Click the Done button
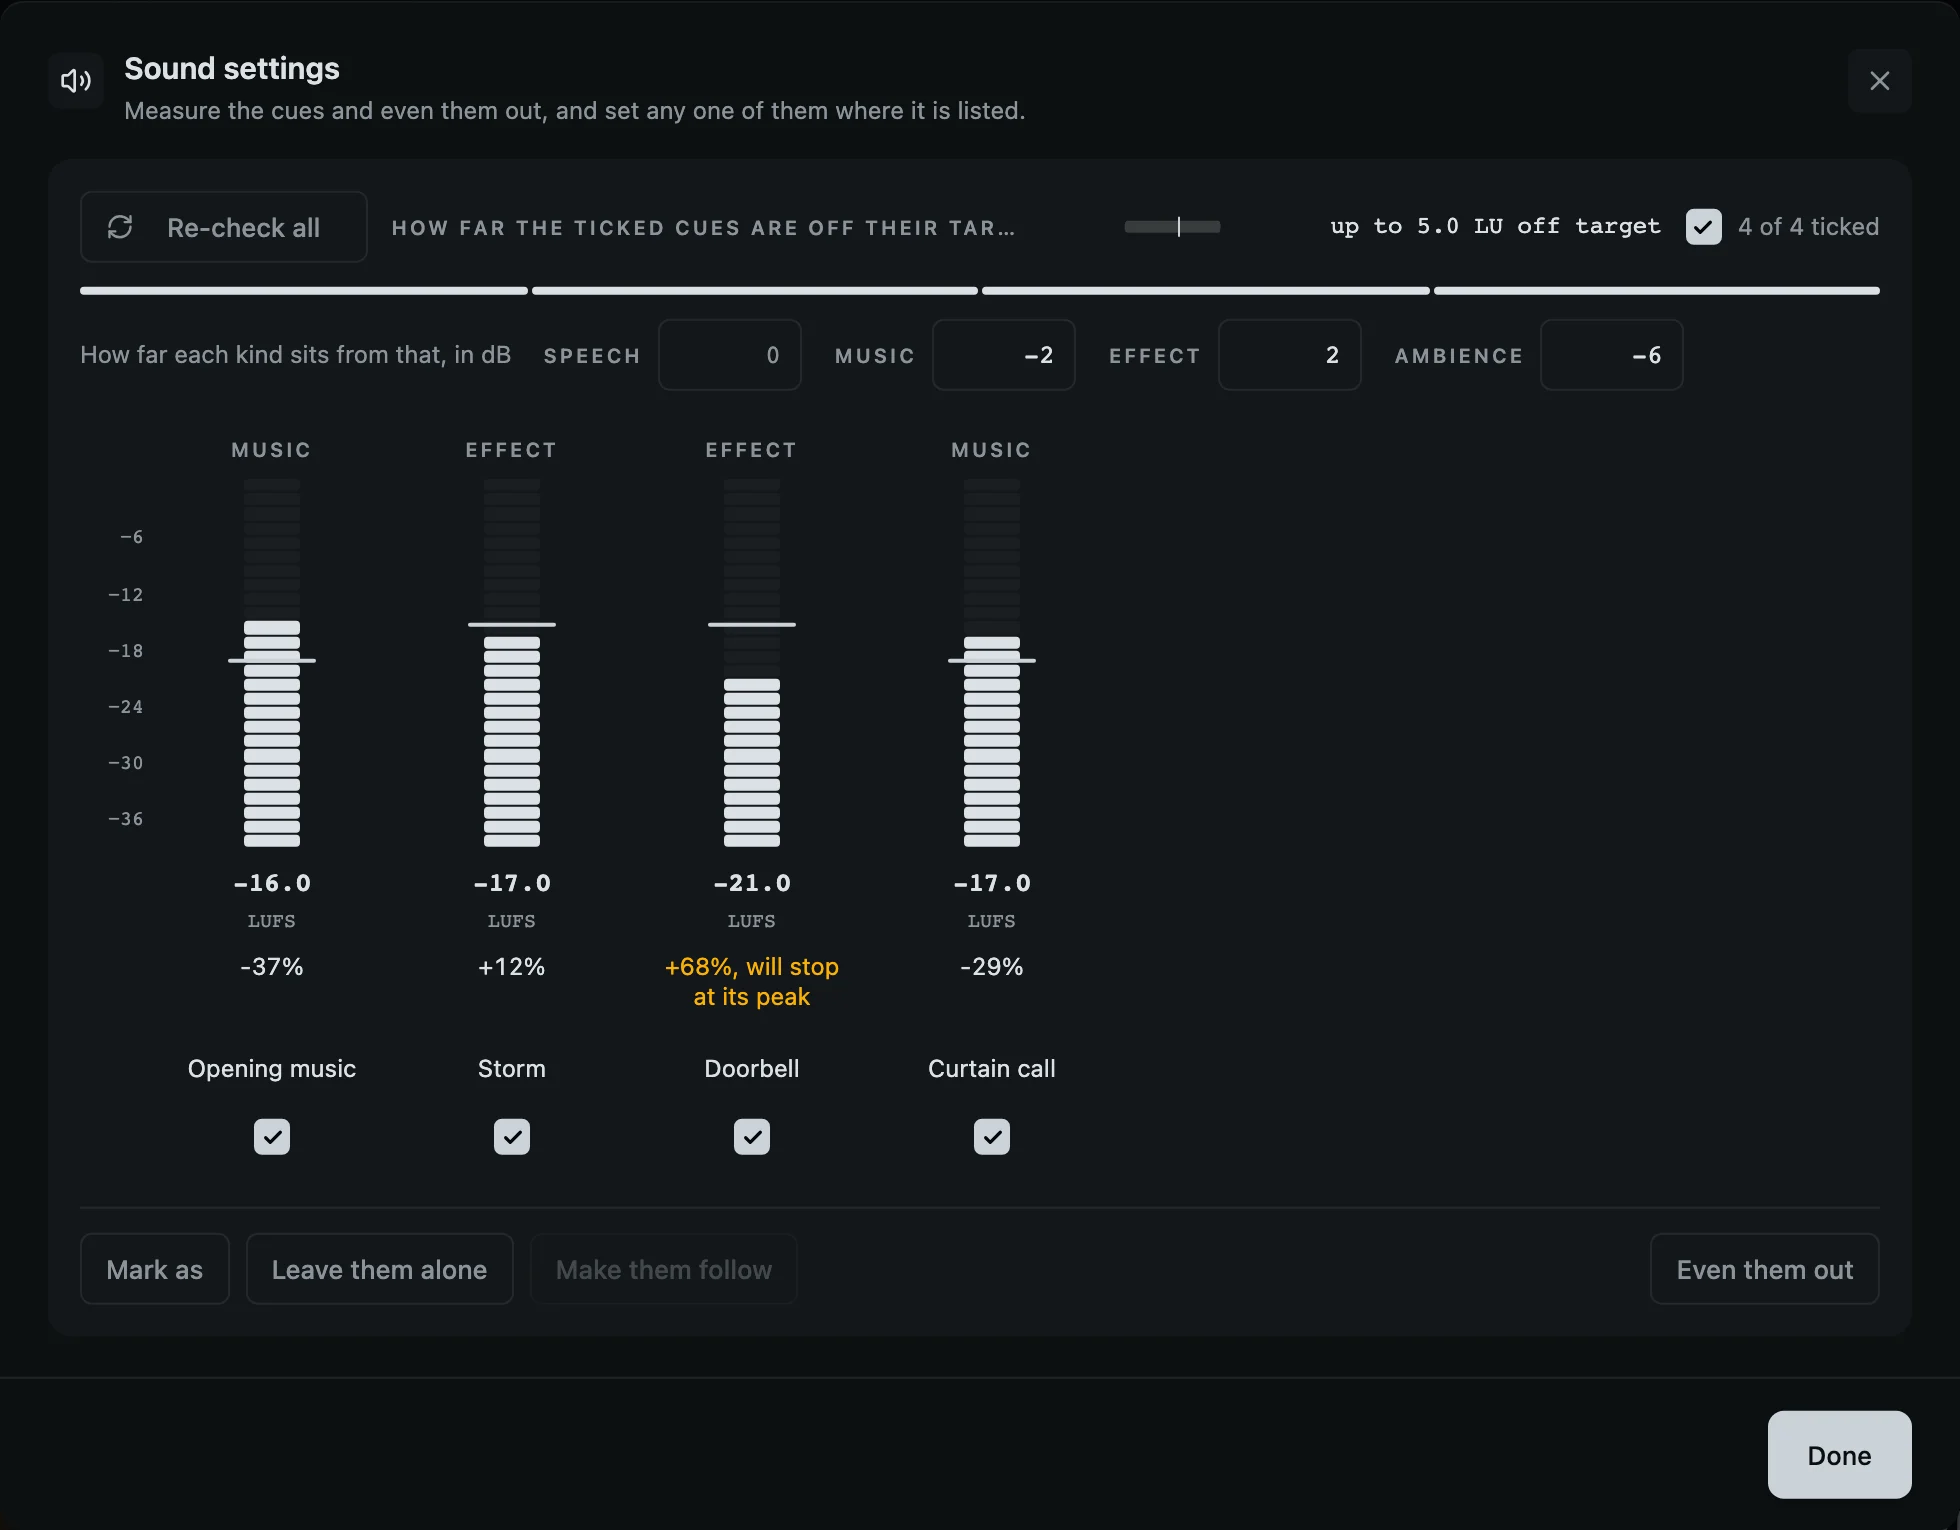 1839,1455
